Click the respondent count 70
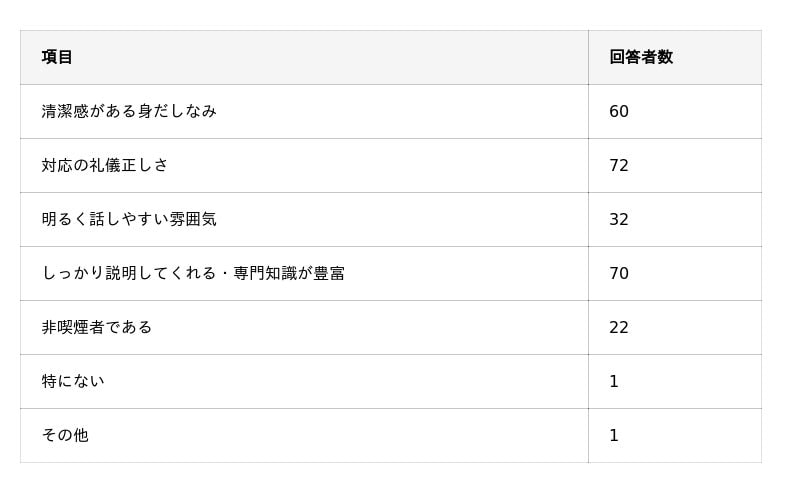 618,273
